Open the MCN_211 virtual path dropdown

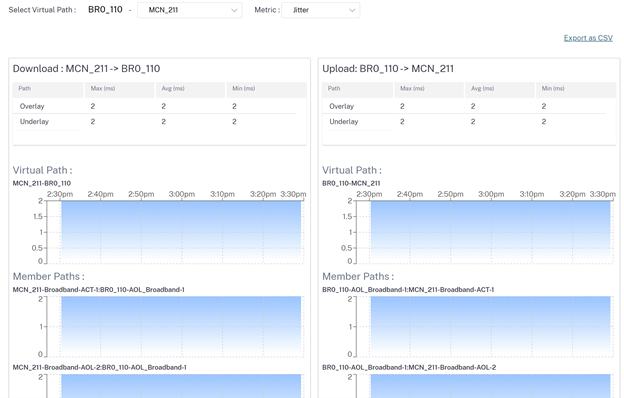pyautogui.click(x=189, y=10)
